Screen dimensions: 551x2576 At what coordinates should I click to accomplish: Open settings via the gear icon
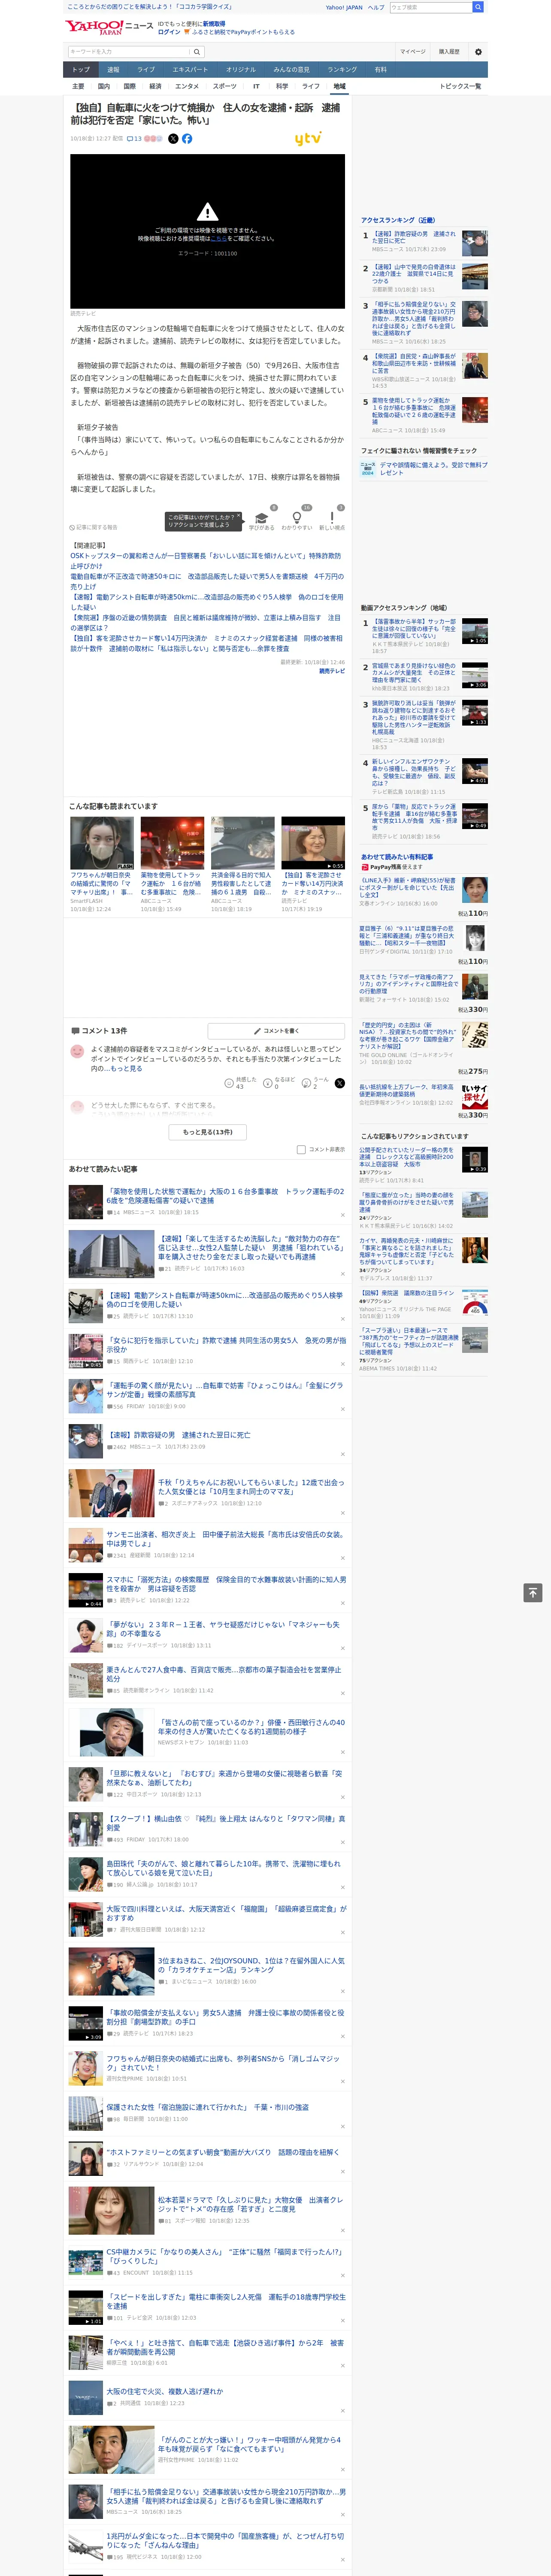[478, 52]
